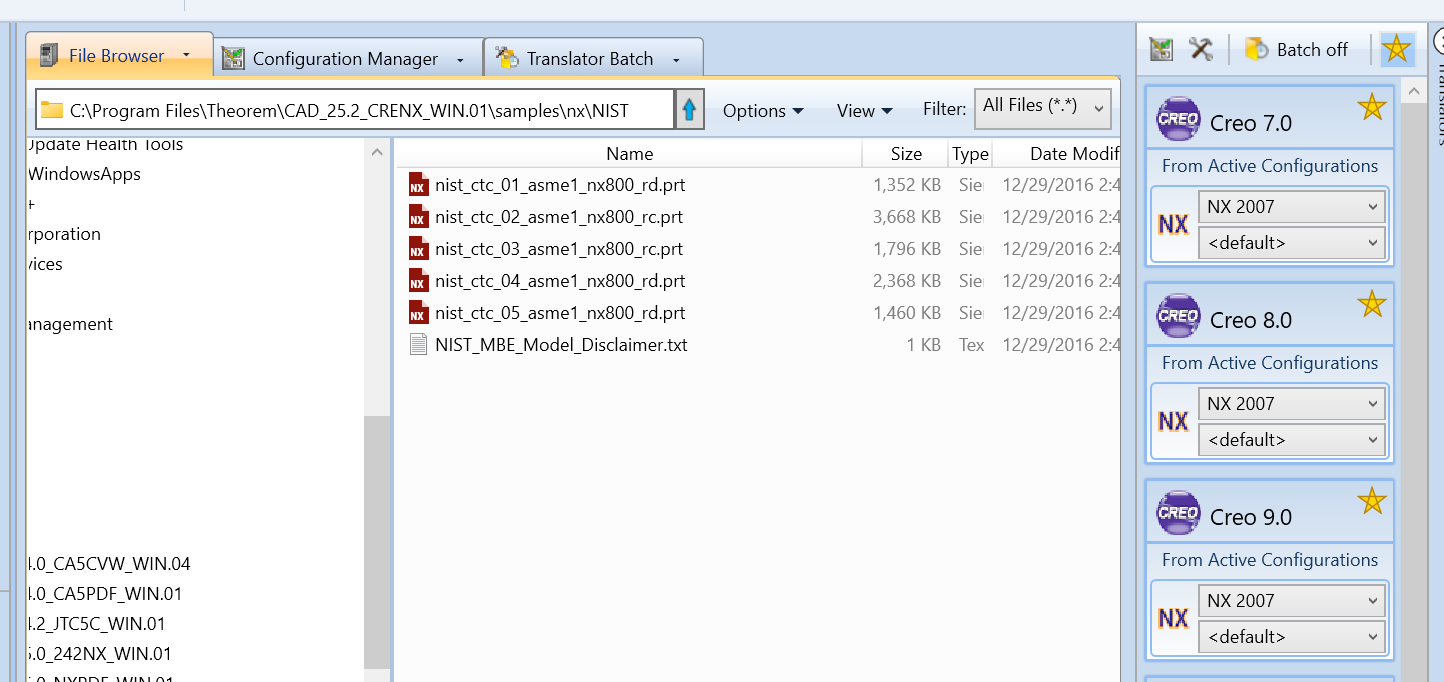This screenshot has height=682, width=1444.
Task: Click the NX logo in the Creo 9.0 card
Action: coord(1174,618)
